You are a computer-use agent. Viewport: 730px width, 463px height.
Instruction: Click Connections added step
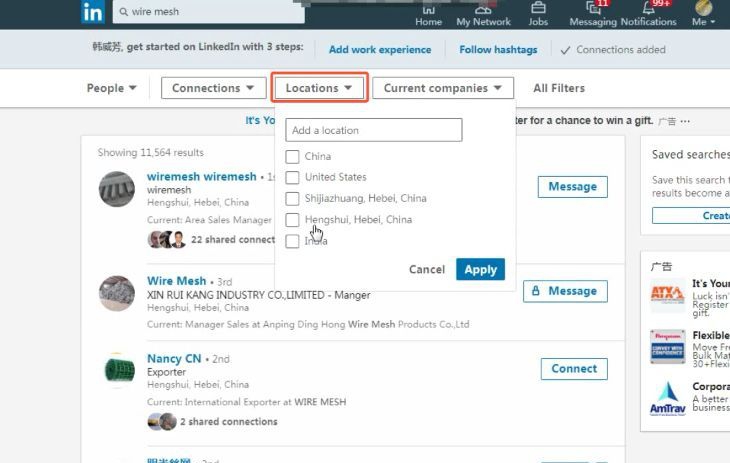pyautogui.click(x=613, y=49)
